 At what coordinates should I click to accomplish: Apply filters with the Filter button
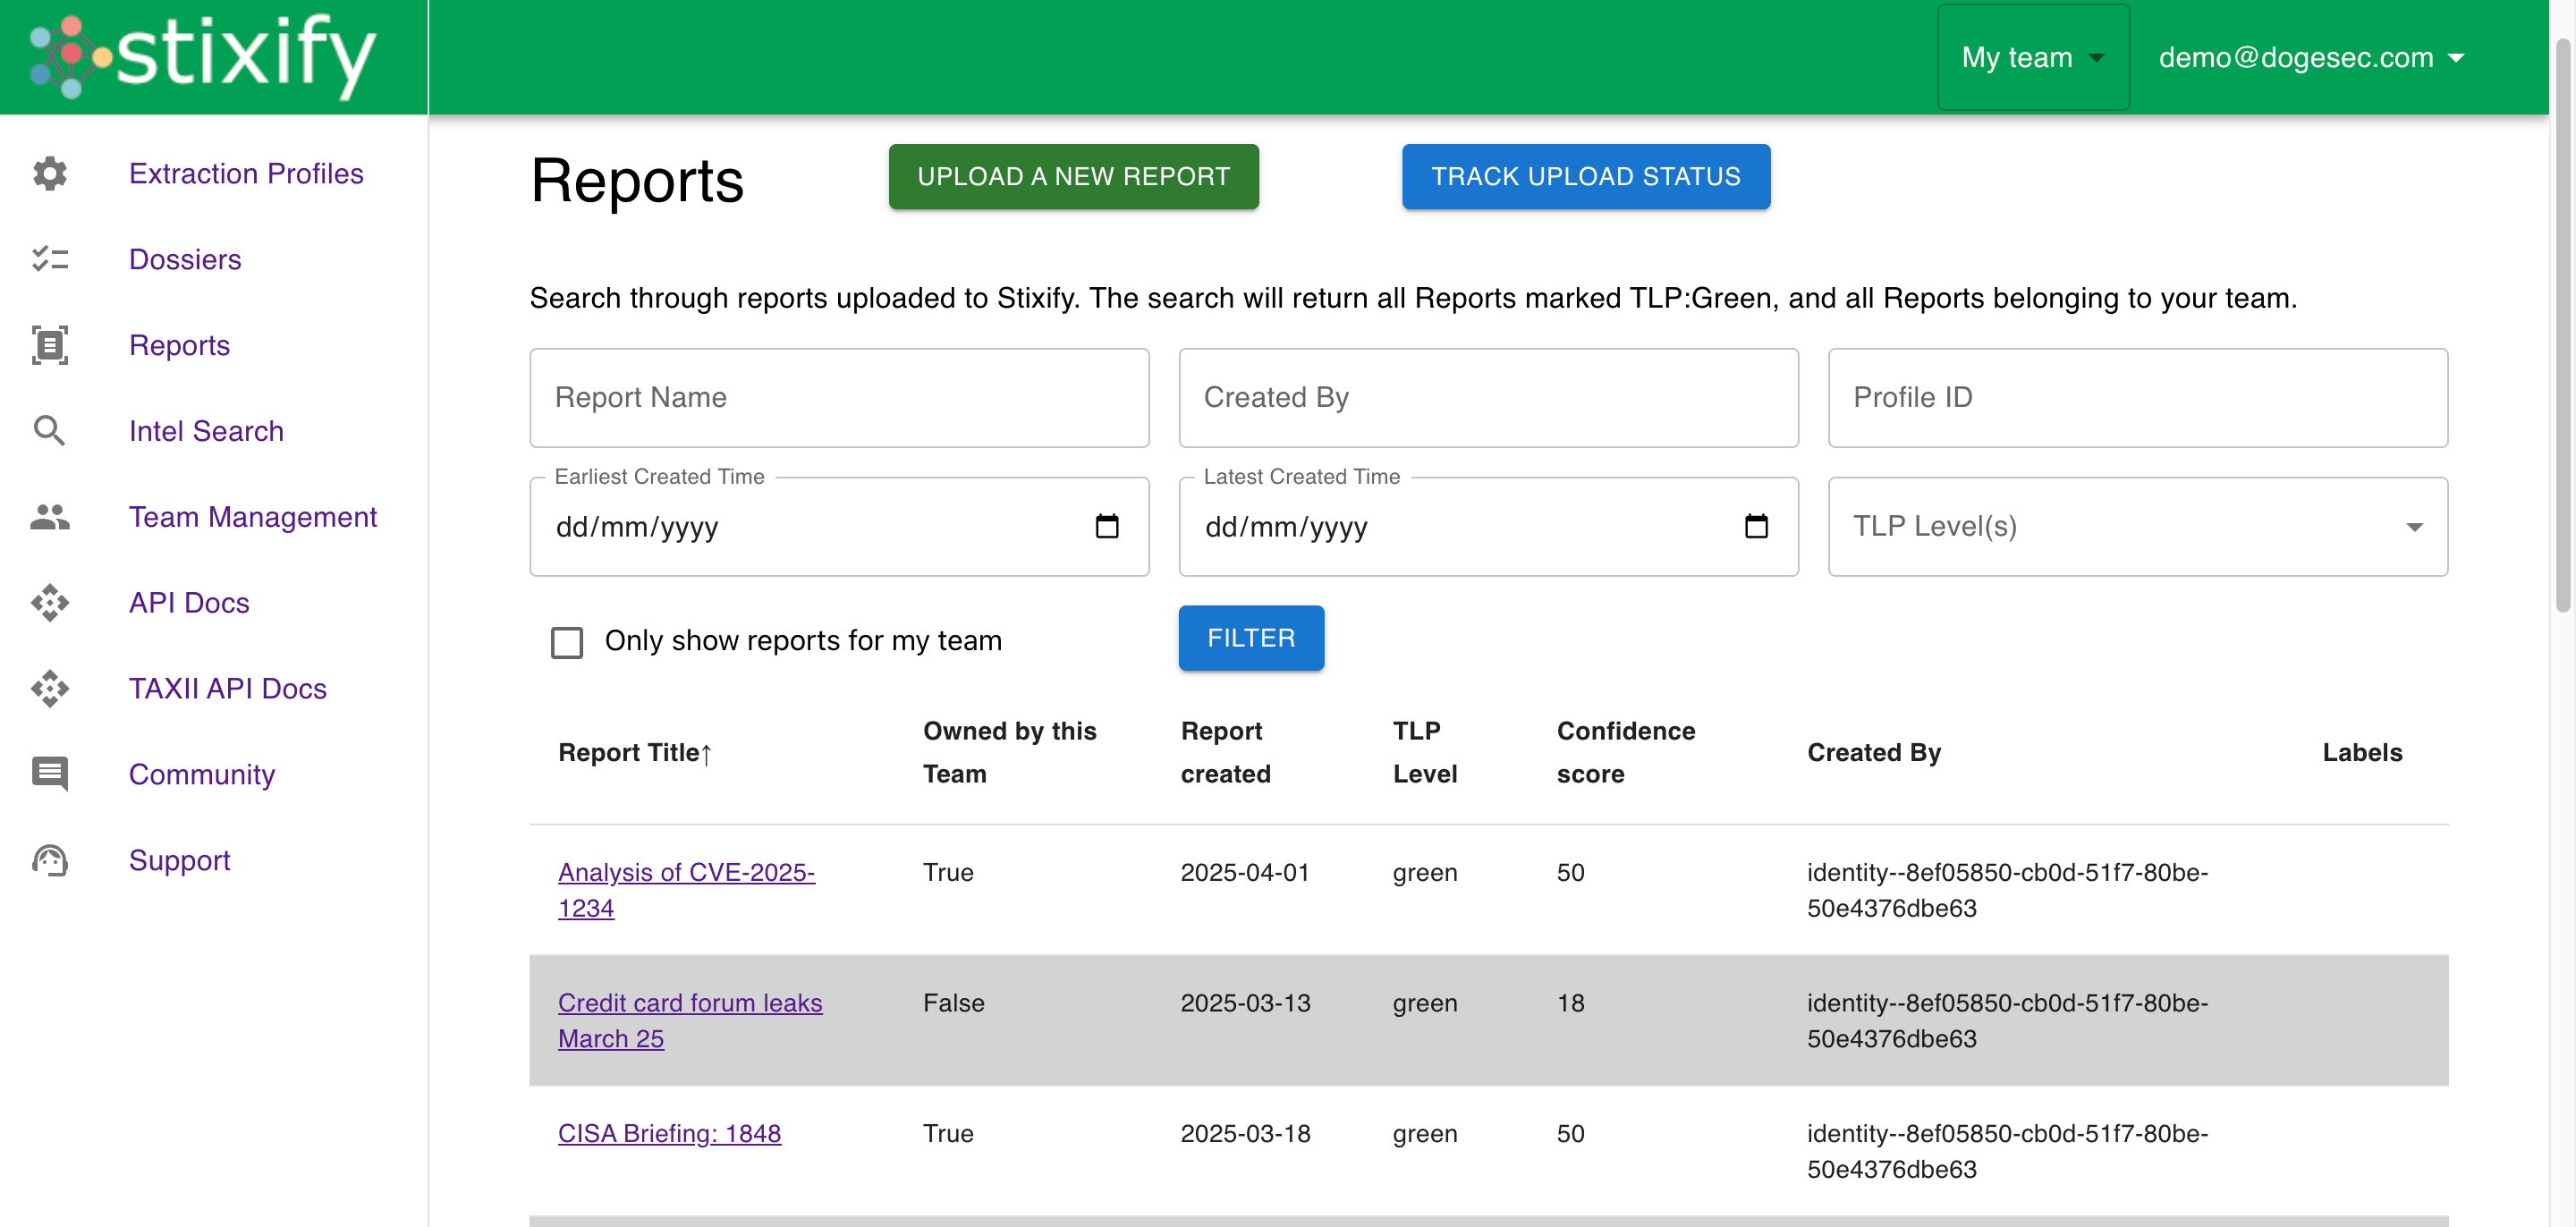(1251, 638)
